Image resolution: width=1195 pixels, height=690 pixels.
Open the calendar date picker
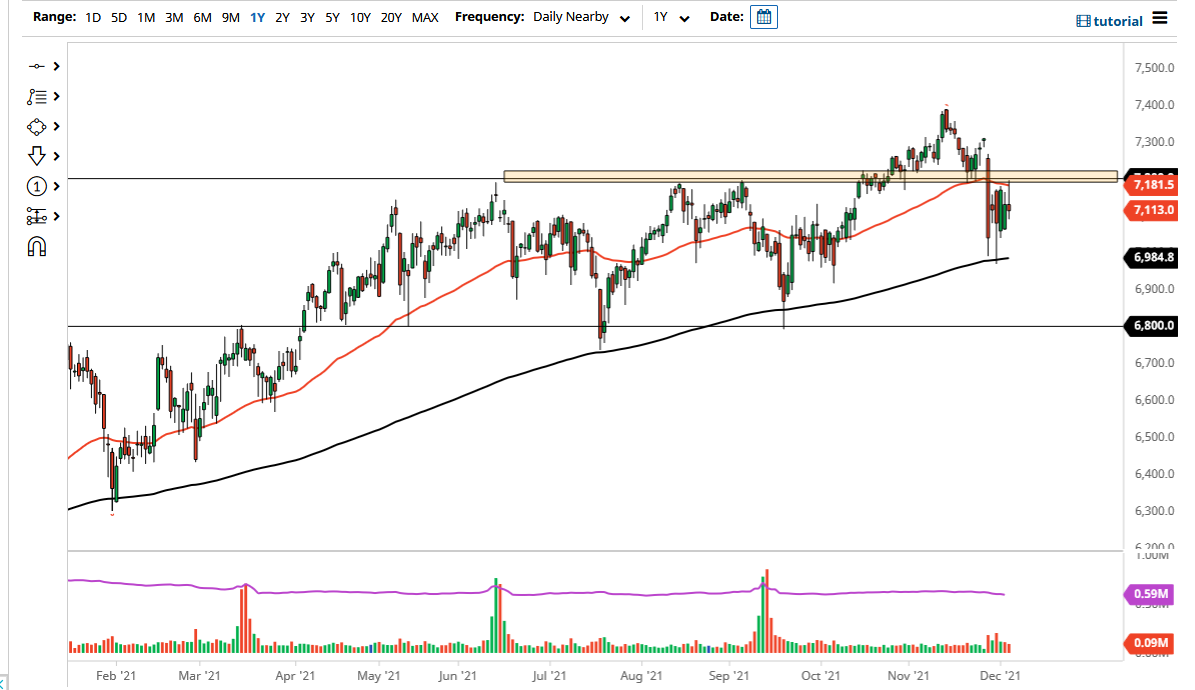(x=763, y=16)
